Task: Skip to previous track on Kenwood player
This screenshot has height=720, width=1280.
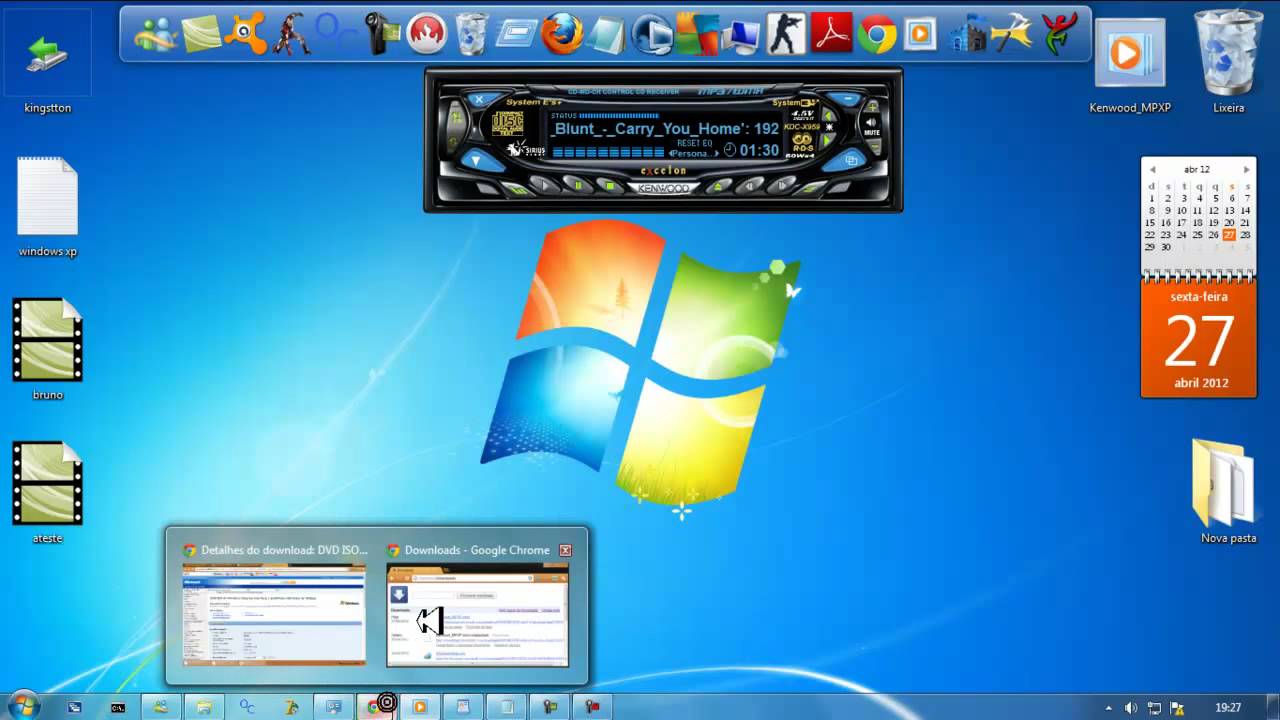Action: (x=749, y=186)
